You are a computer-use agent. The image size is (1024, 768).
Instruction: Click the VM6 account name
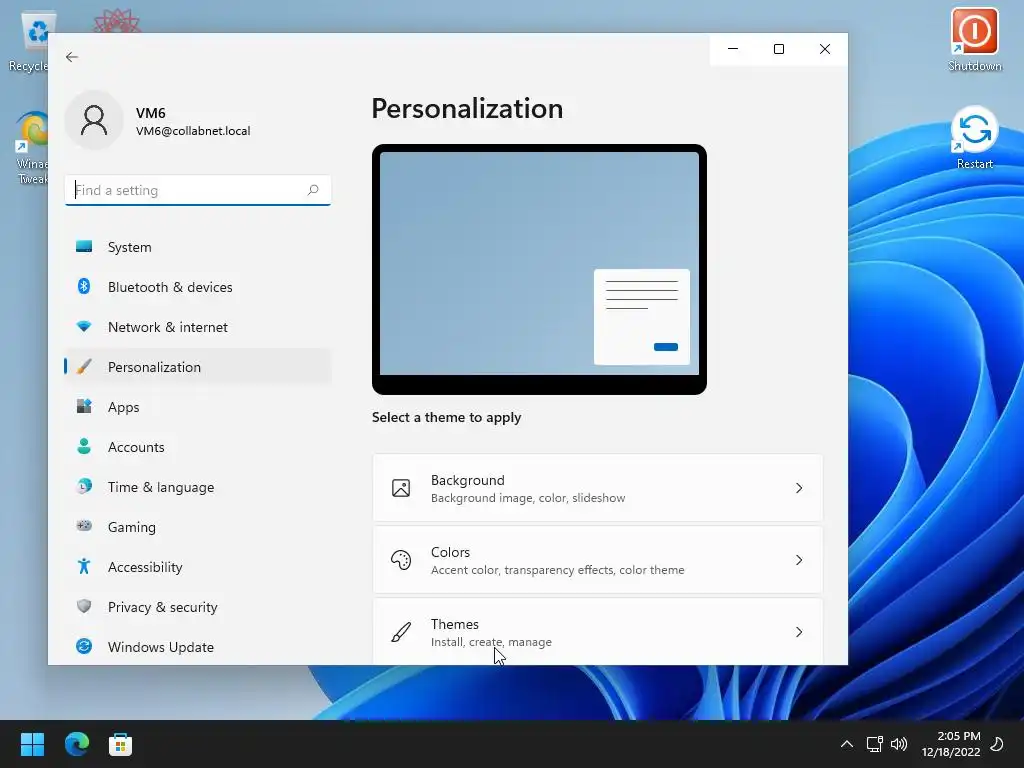[151, 113]
